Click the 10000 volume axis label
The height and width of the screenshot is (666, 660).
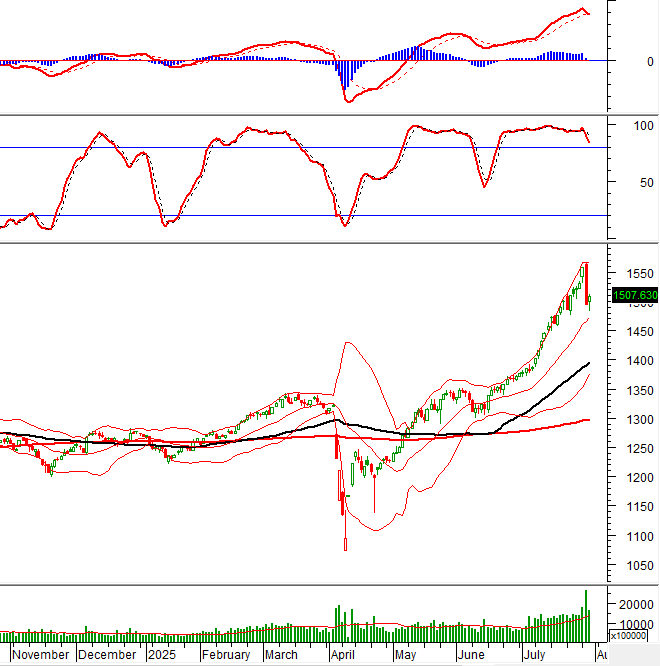[636, 624]
